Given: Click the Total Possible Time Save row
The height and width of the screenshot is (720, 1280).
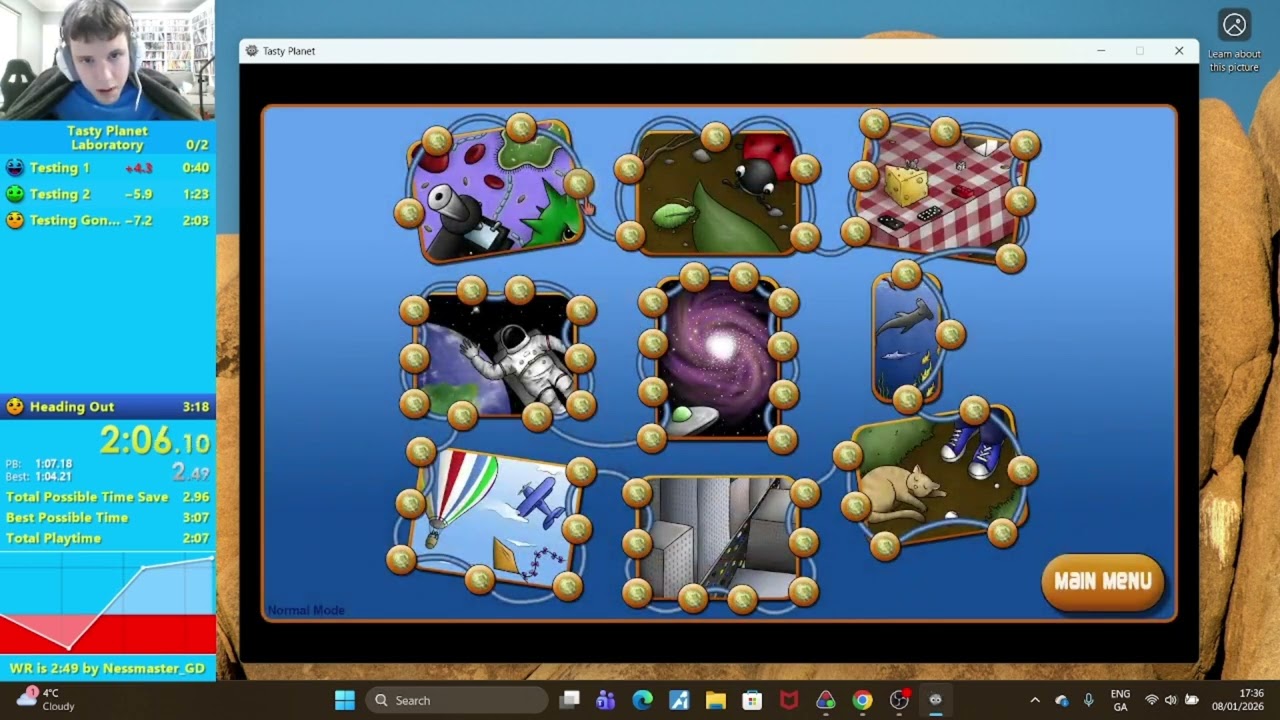Looking at the screenshot, I should tap(107, 497).
